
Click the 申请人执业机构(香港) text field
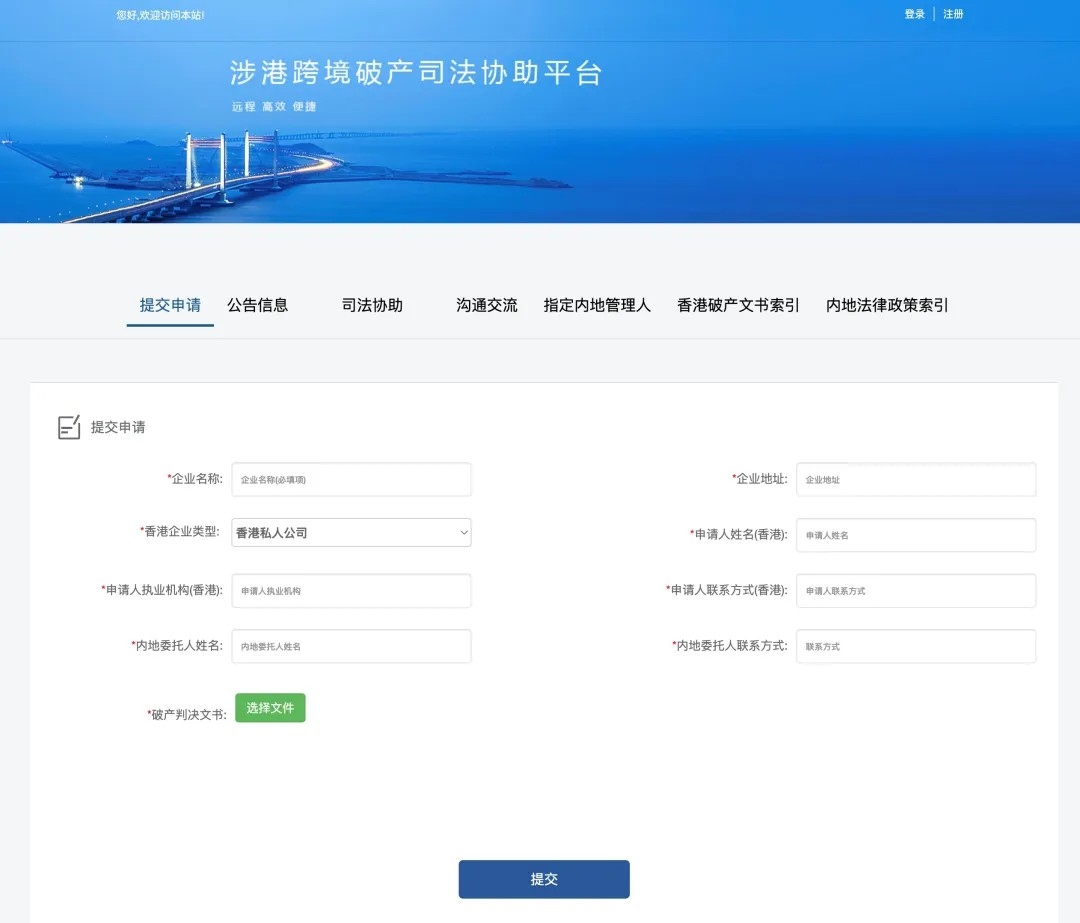pos(351,591)
